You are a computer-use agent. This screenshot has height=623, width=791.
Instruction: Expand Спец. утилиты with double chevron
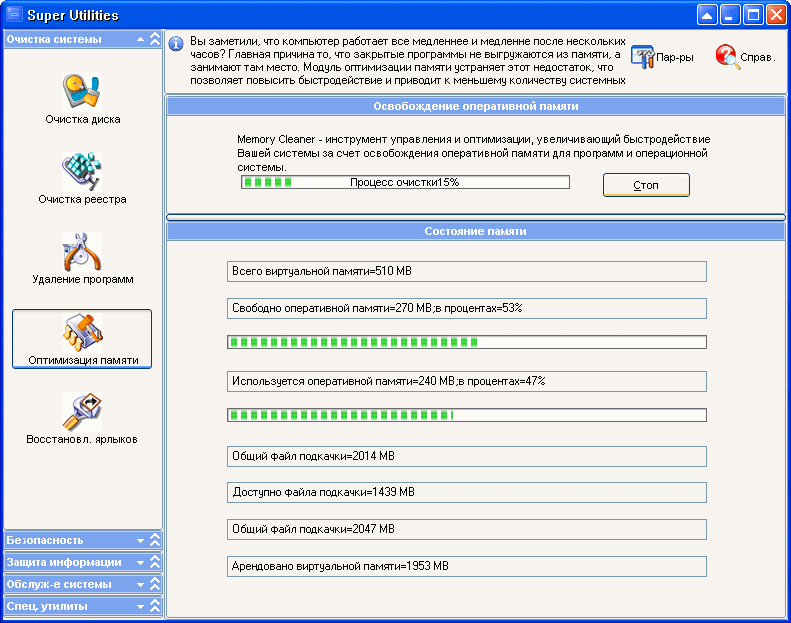pos(155,606)
